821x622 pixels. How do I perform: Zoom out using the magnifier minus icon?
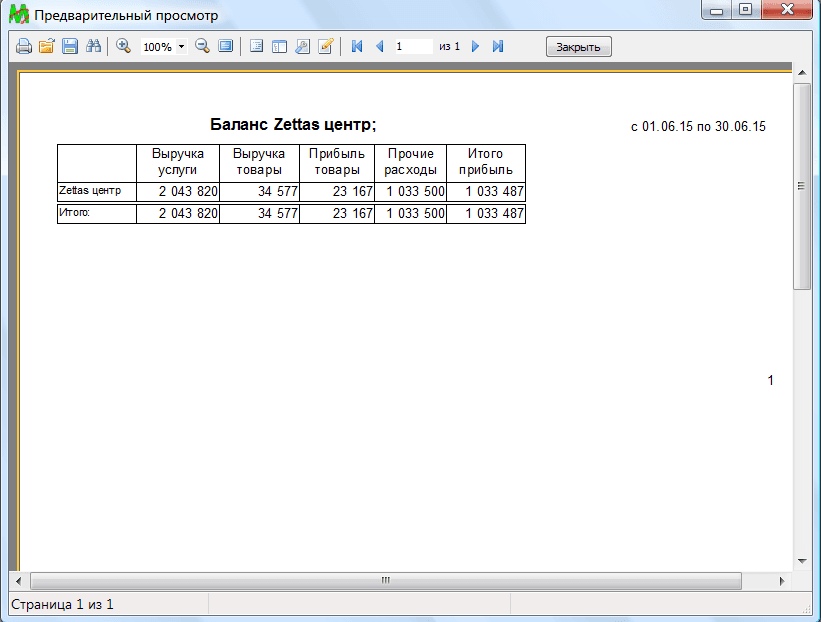point(202,46)
